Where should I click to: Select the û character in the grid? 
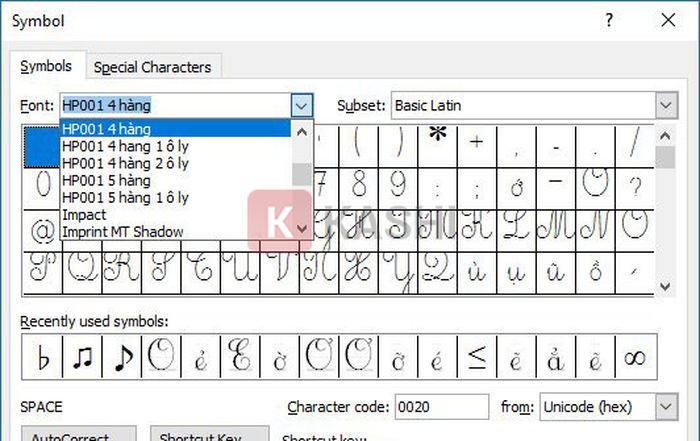(556, 273)
